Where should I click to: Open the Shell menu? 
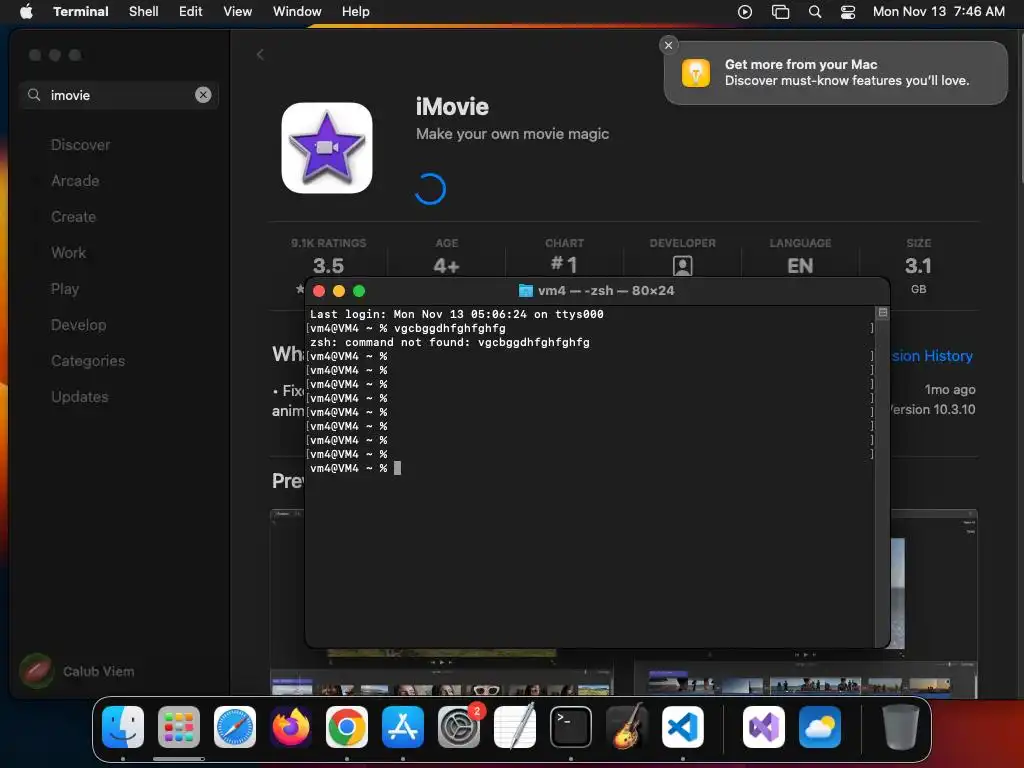tap(144, 11)
